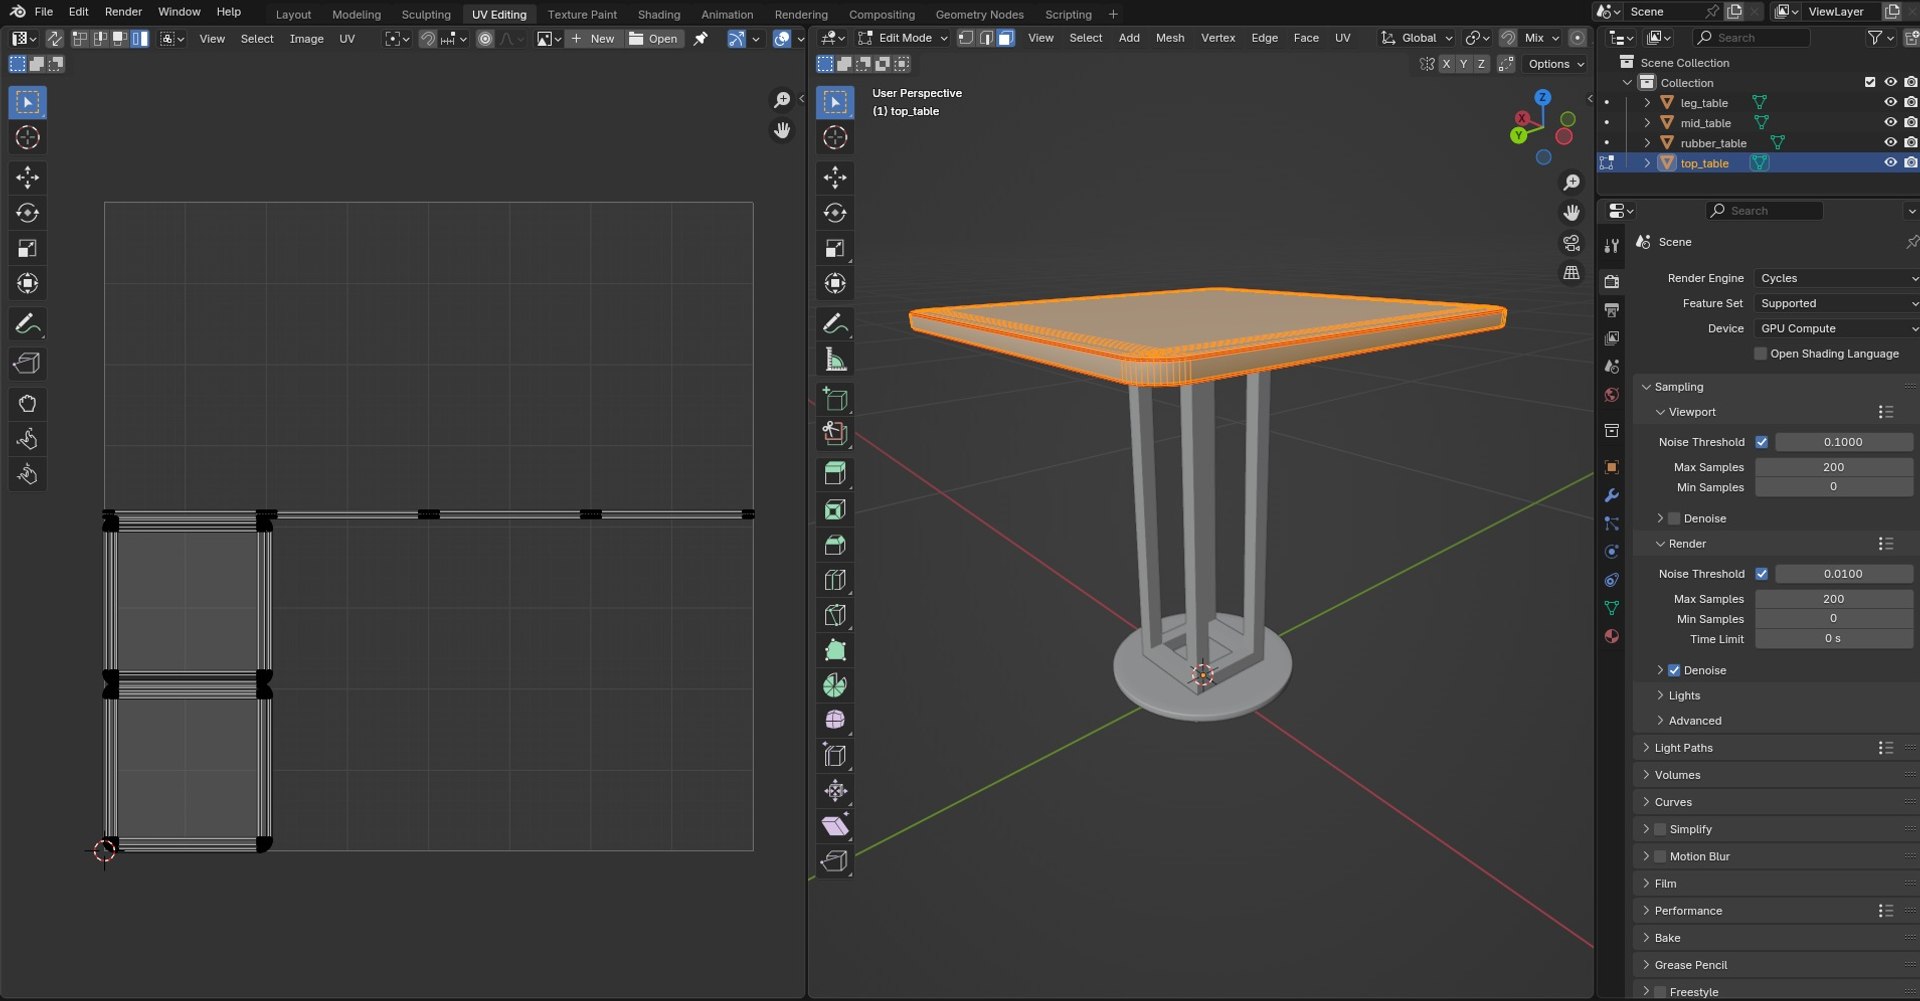This screenshot has width=1920, height=1001.
Task: Open the viewport Options popover
Action: coord(1556,64)
